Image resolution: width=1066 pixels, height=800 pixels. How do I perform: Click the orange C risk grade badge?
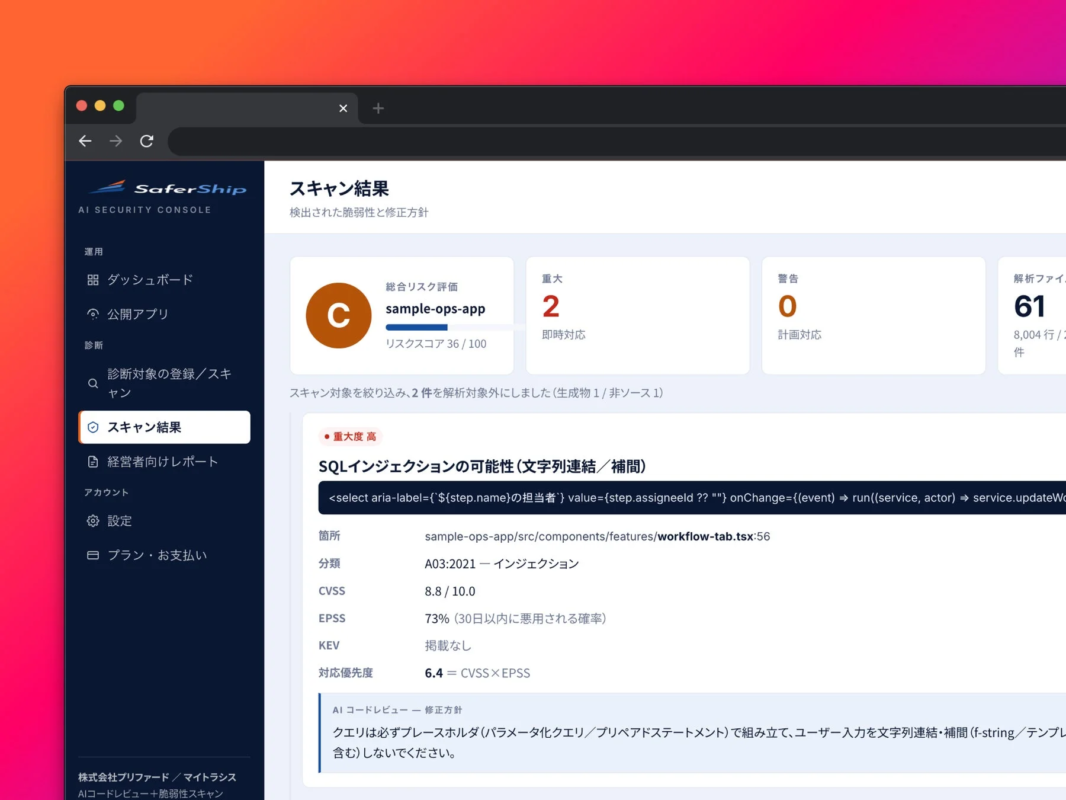pyautogui.click(x=339, y=315)
